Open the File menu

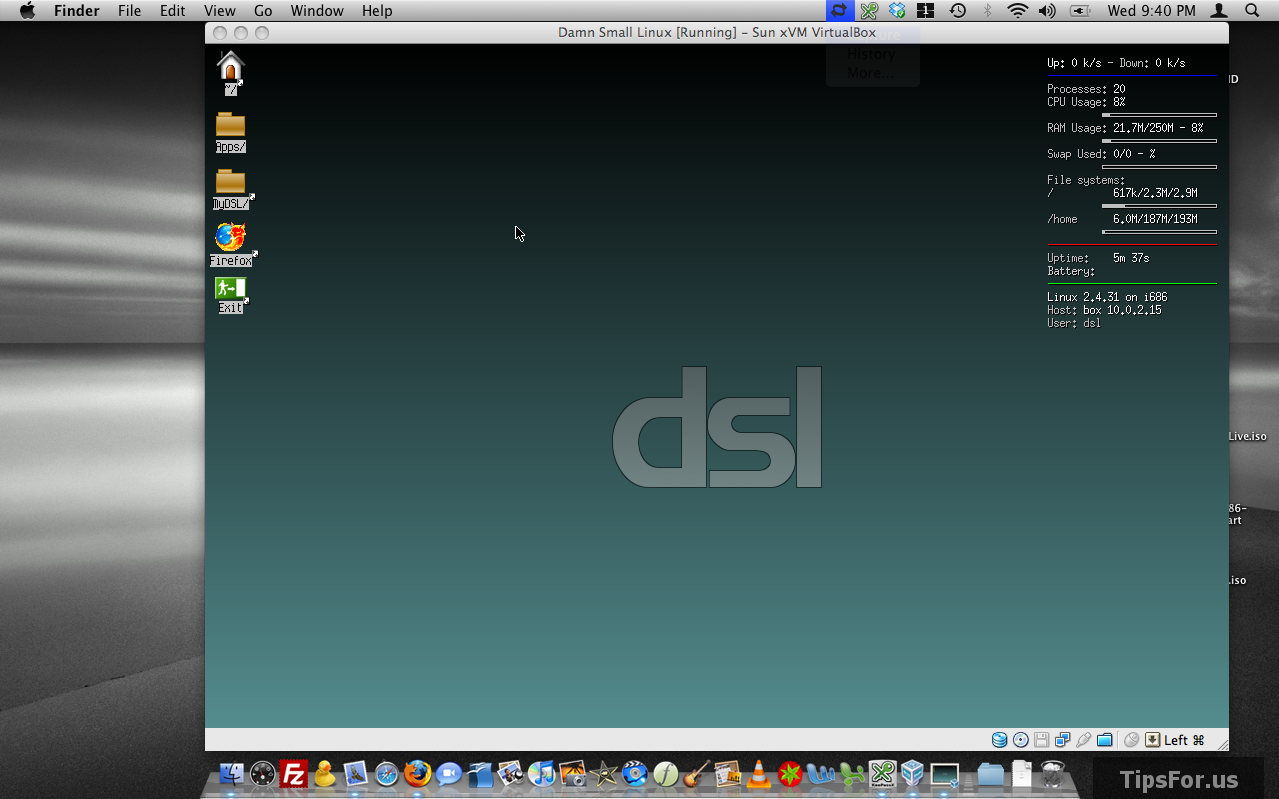(129, 11)
